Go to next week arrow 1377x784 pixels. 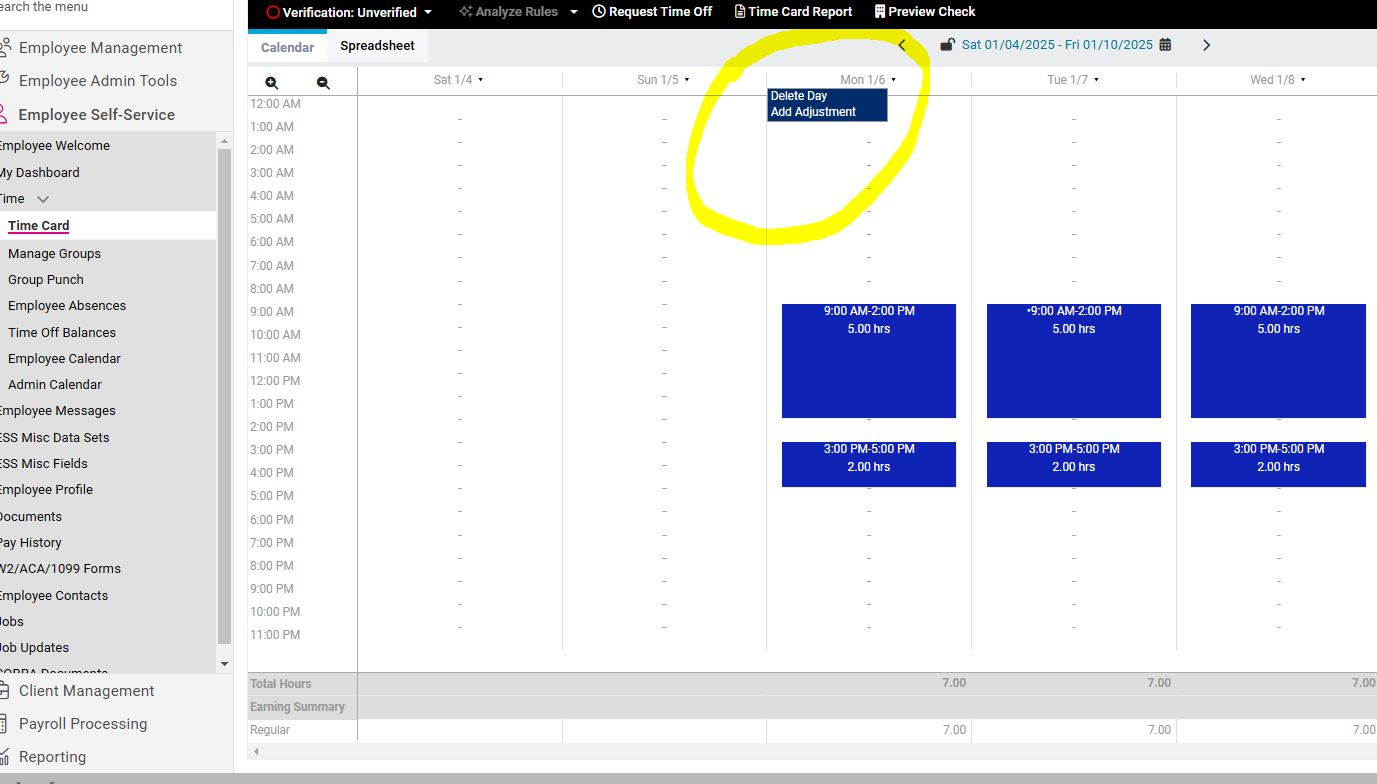pyautogui.click(x=1206, y=45)
